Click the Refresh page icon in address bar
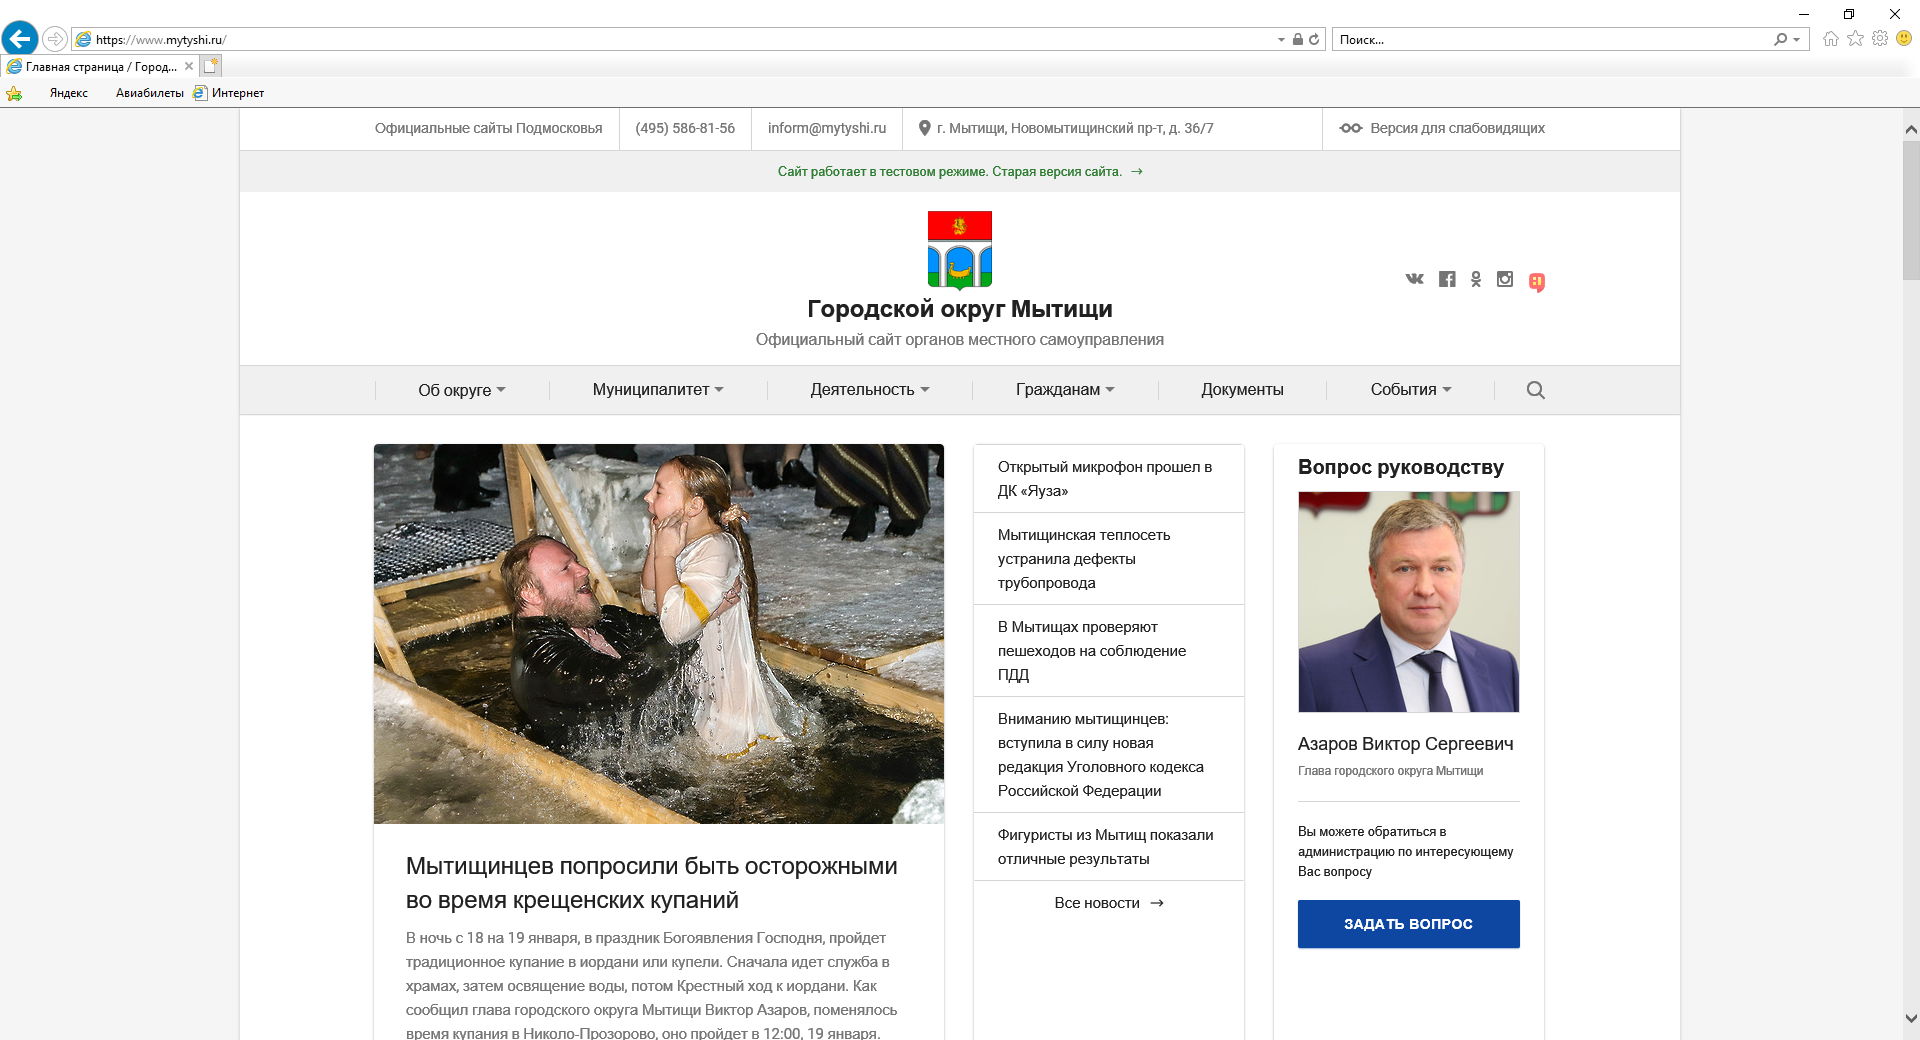Image resolution: width=1920 pixels, height=1040 pixels. tap(1314, 39)
